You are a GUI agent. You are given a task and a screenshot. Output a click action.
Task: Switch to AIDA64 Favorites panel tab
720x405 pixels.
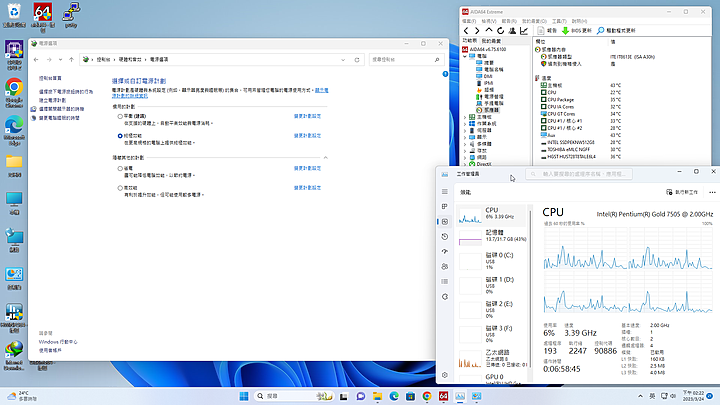(491, 41)
